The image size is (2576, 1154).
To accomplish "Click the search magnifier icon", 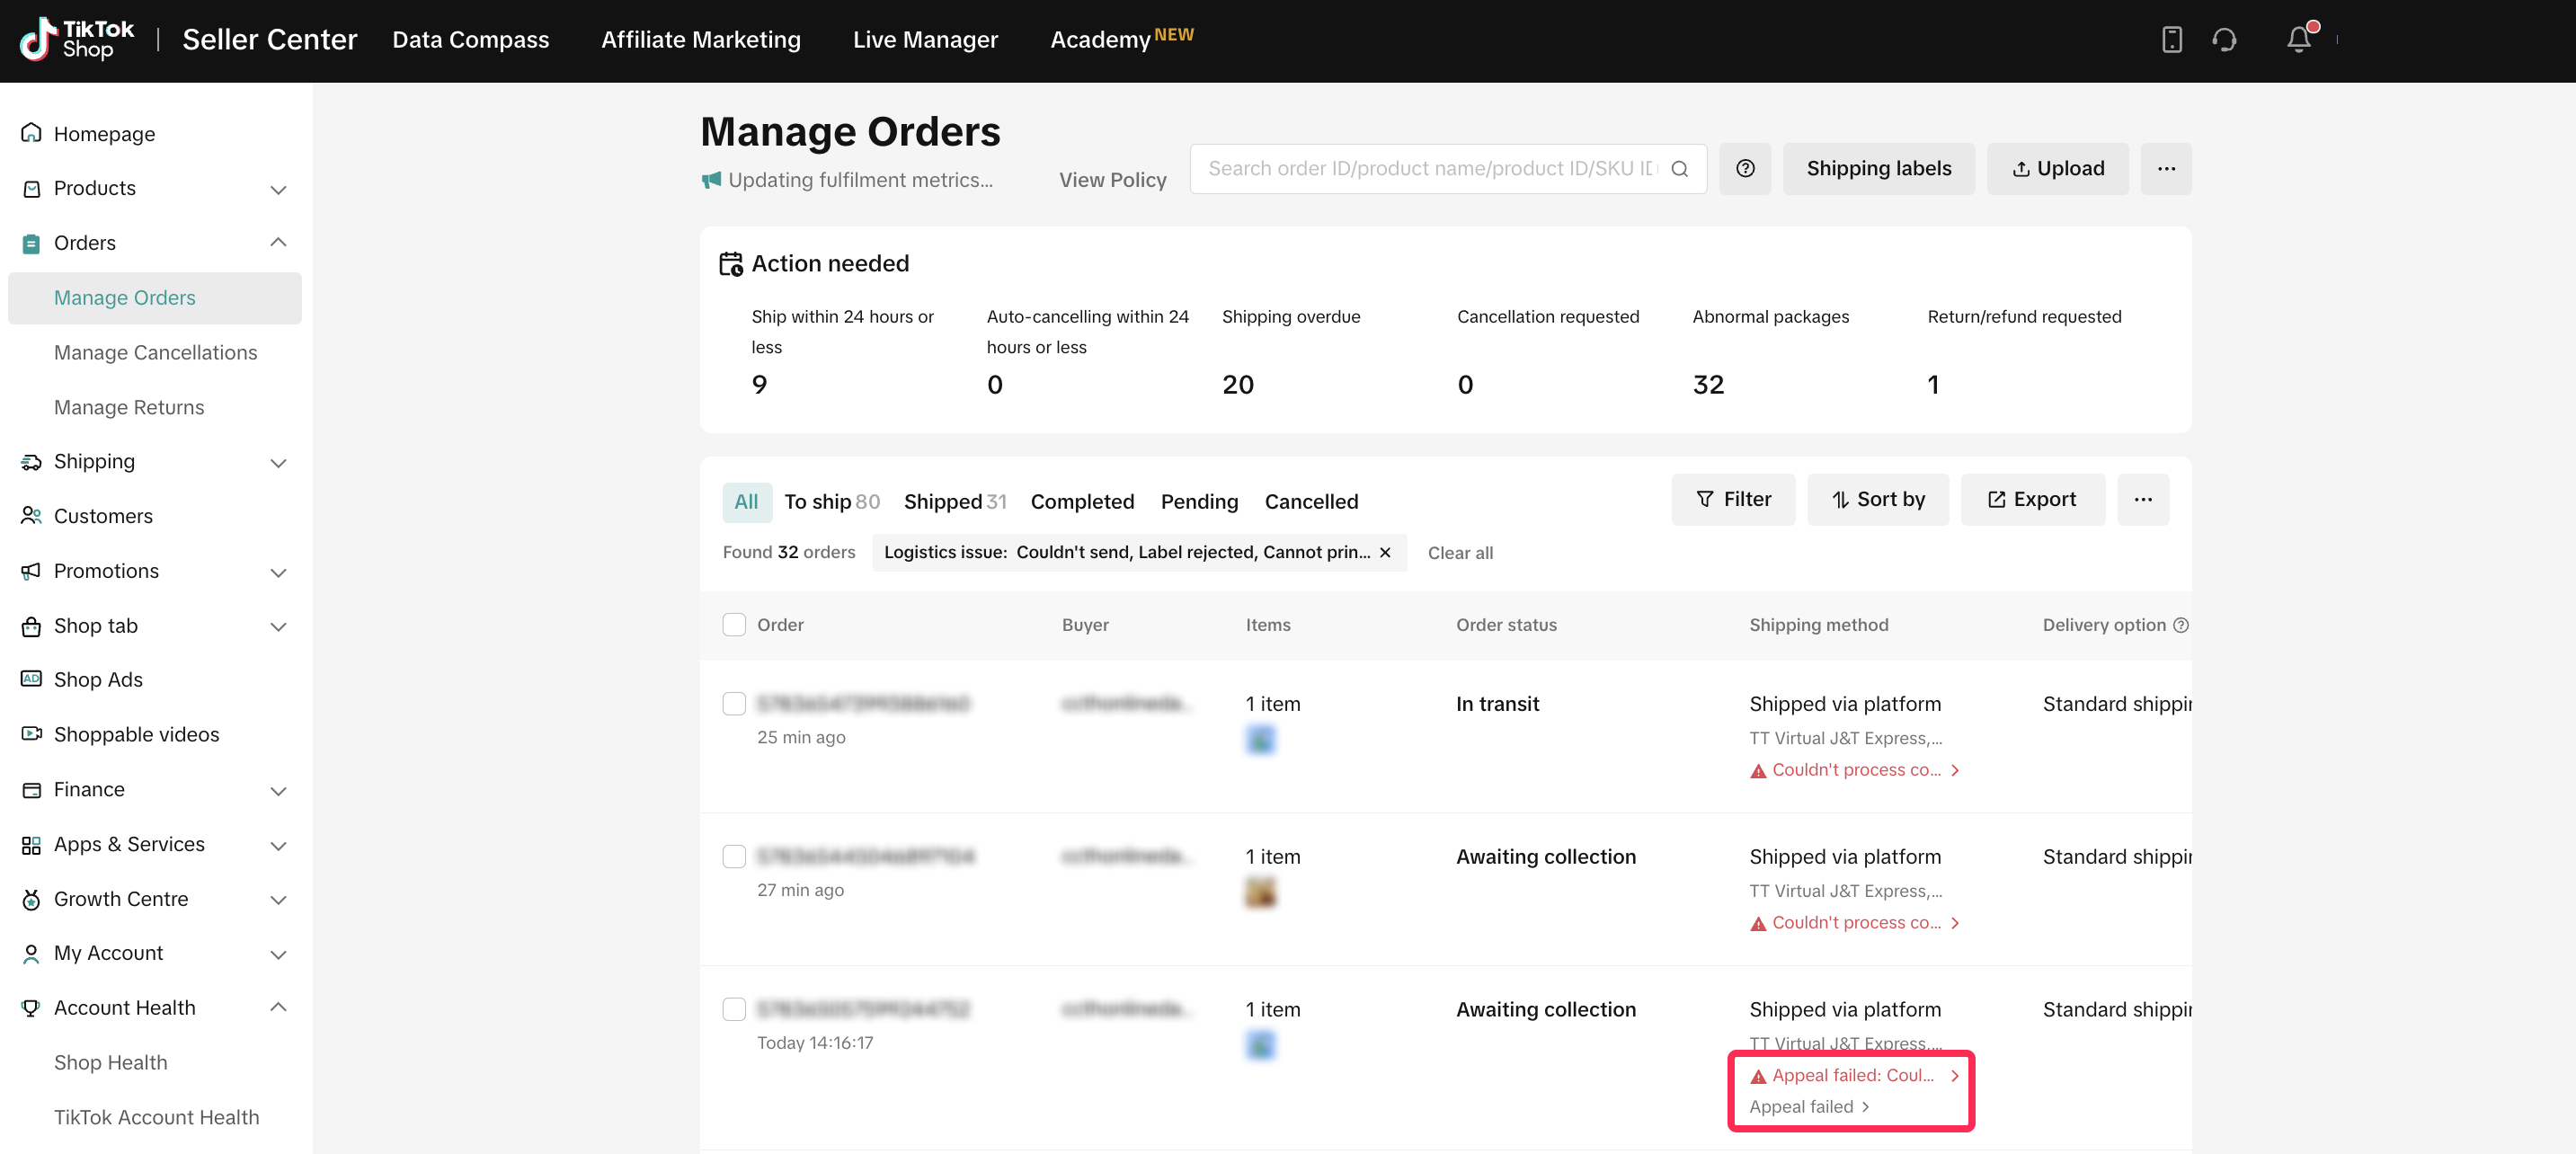I will click(1680, 168).
